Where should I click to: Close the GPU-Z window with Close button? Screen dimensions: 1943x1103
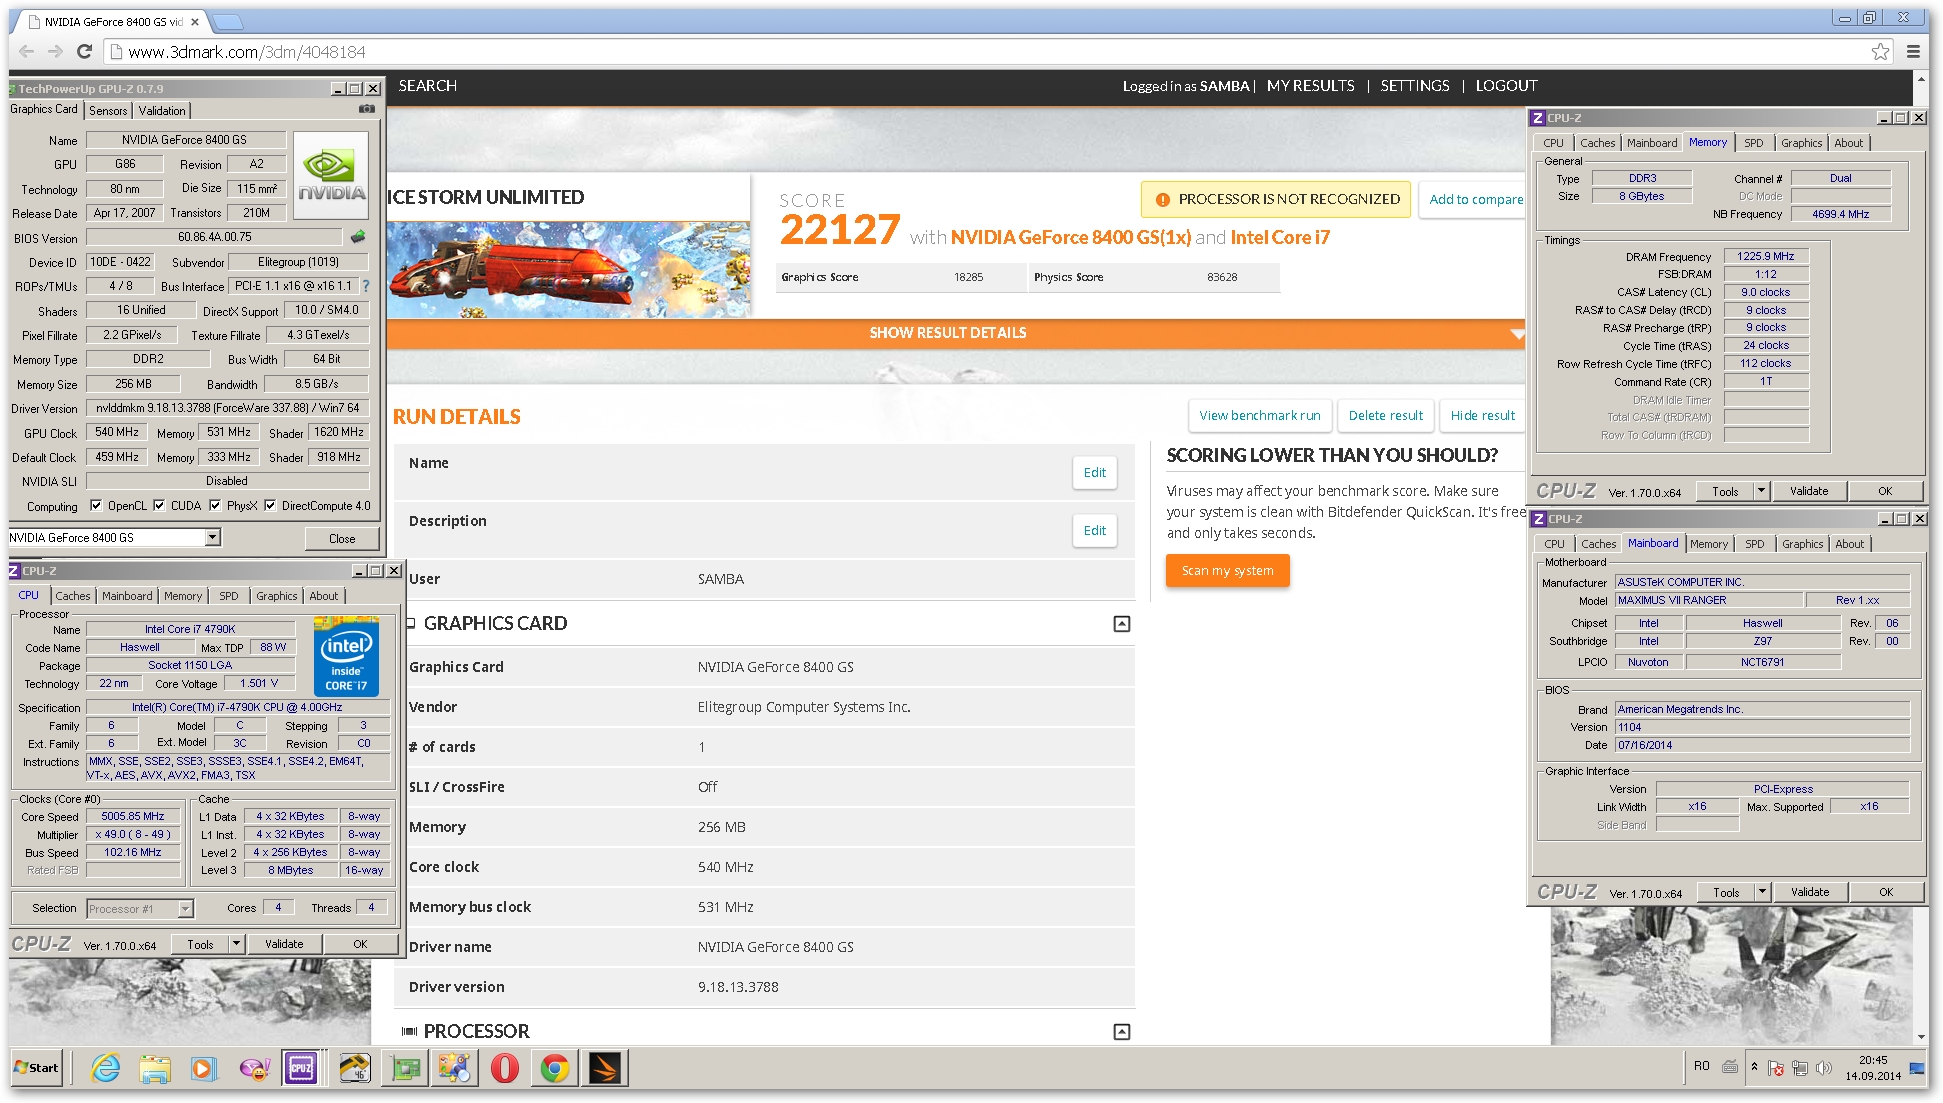pyautogui.click(x=342, y=538)
